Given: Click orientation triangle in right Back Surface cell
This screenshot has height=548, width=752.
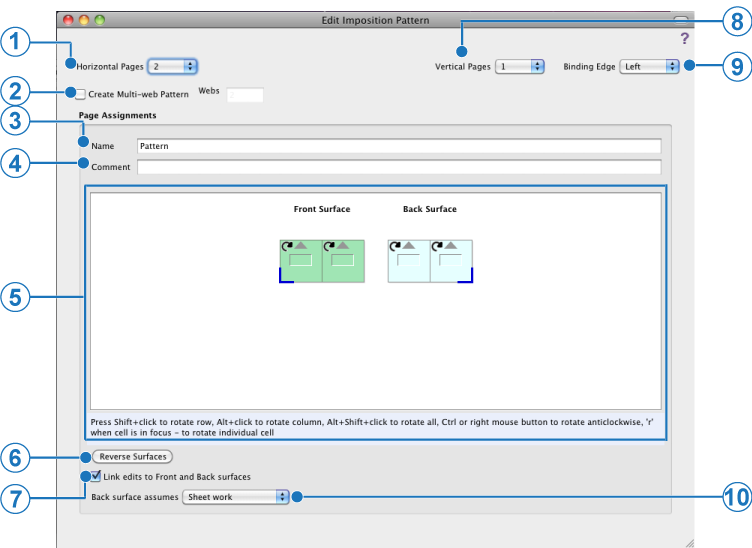Looking at the screenshot, I should click(x=452, y=245).
